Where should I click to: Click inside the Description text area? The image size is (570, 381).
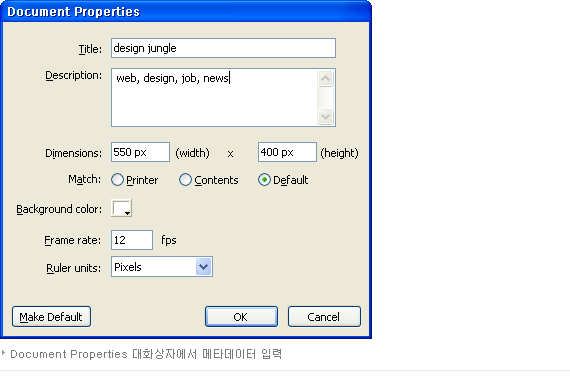point(214,97)
